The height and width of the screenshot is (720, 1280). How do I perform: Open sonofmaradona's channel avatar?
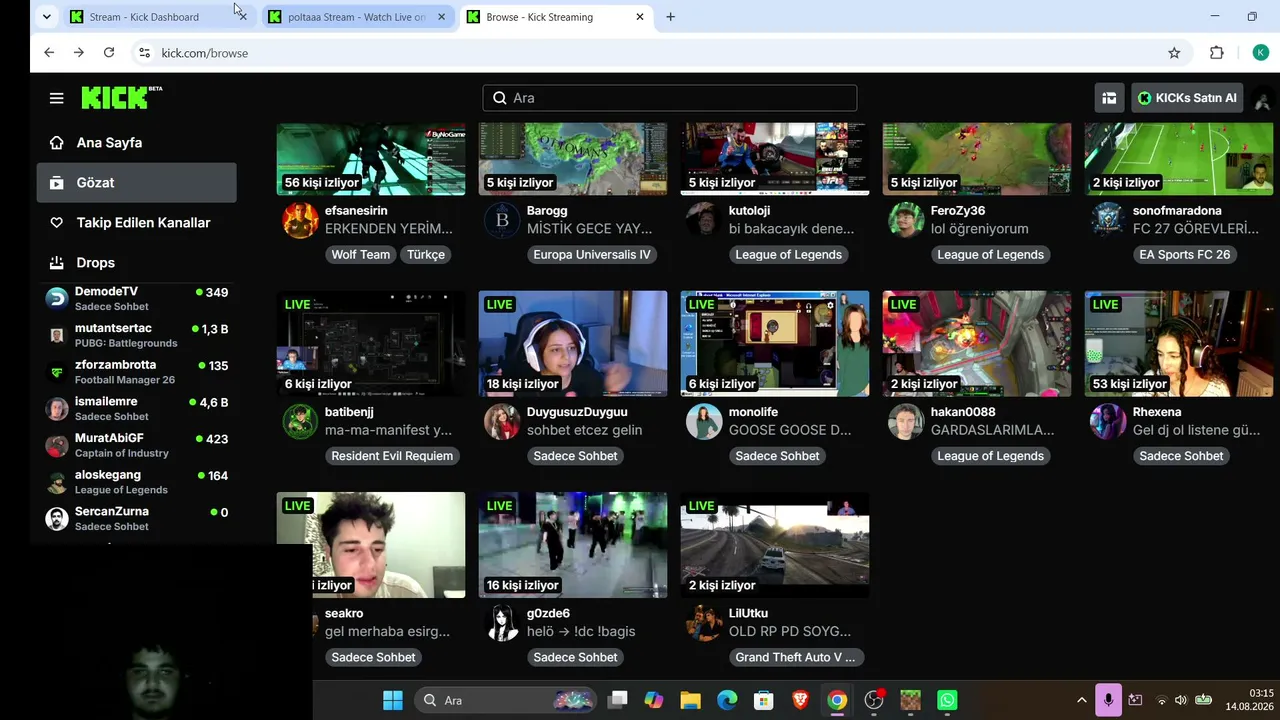[x=1108, y=220]
